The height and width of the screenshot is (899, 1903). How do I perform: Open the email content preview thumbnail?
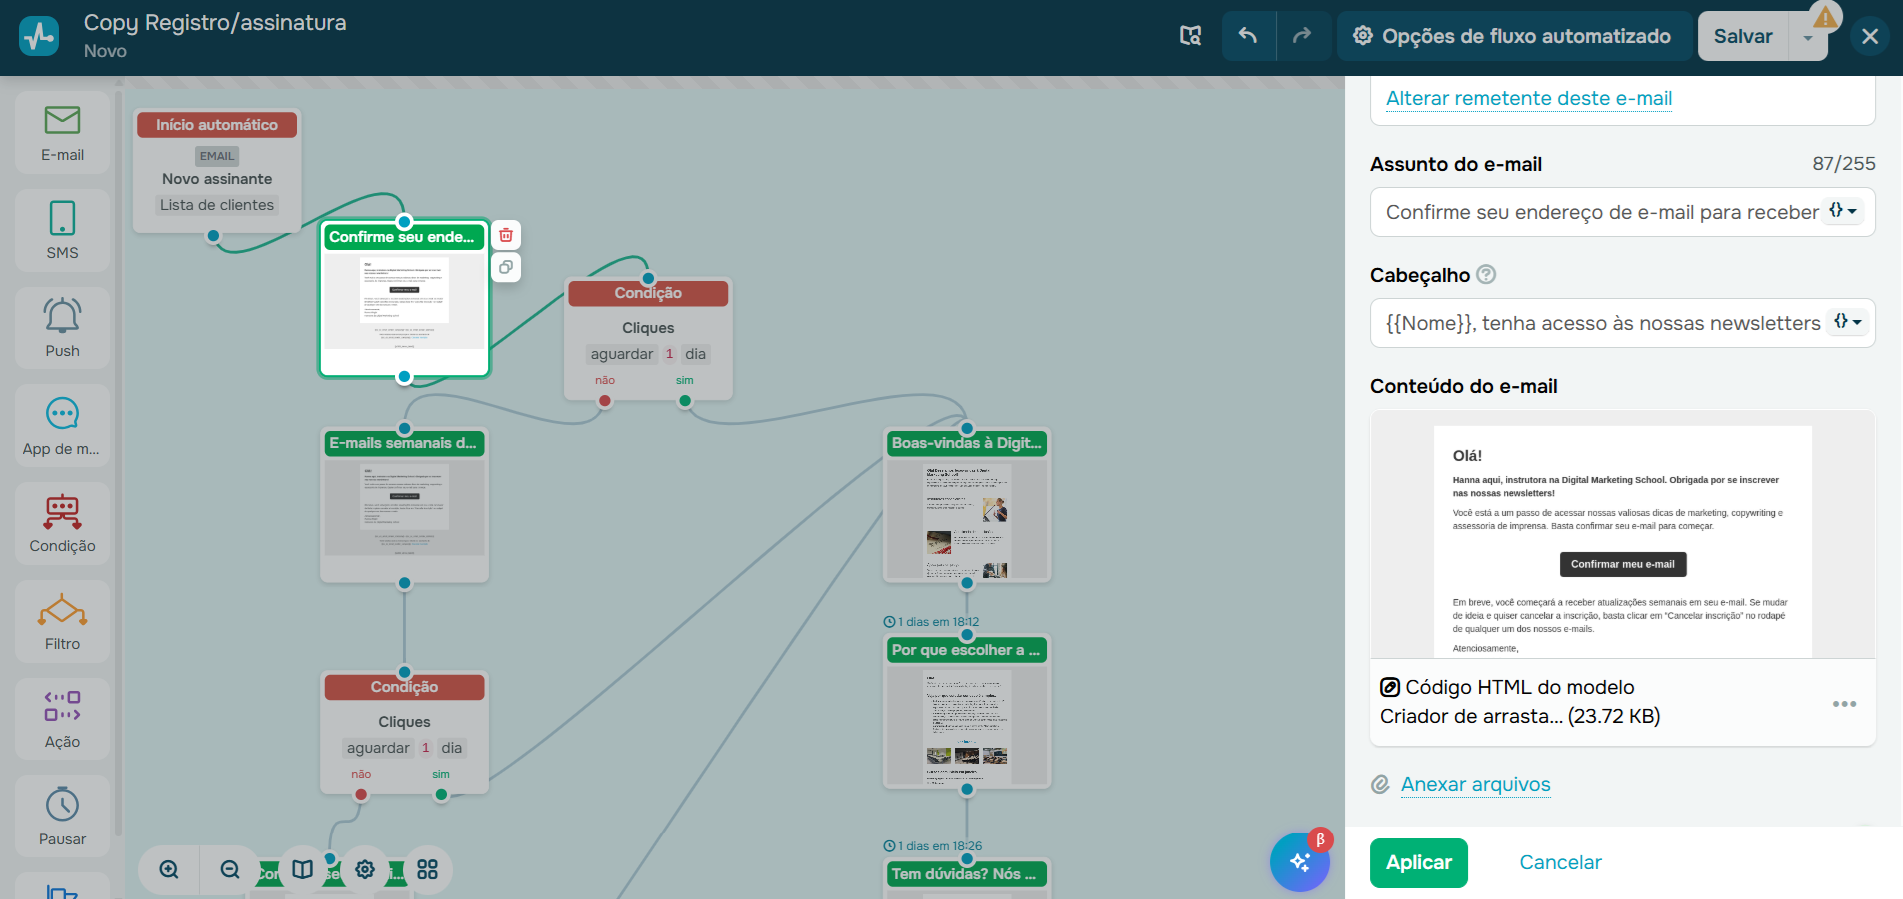[1622, 534]
